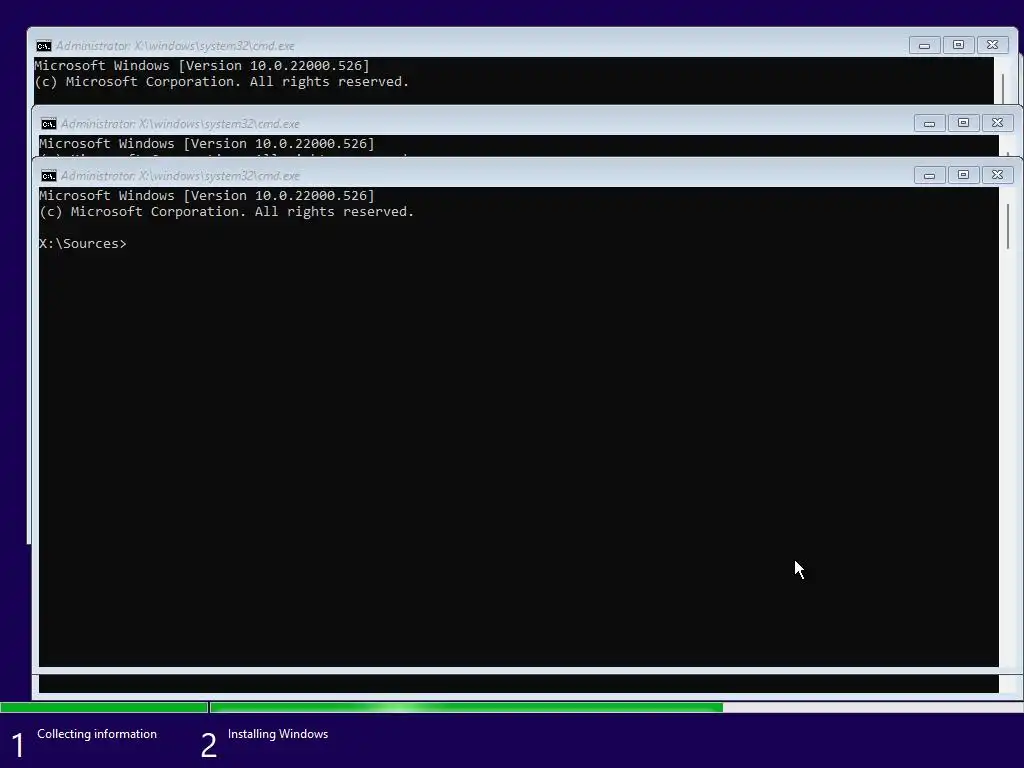Viewport: 1024px width, 768px height.
Task: Click the copyright line in the front window
Action: [227, 212]
